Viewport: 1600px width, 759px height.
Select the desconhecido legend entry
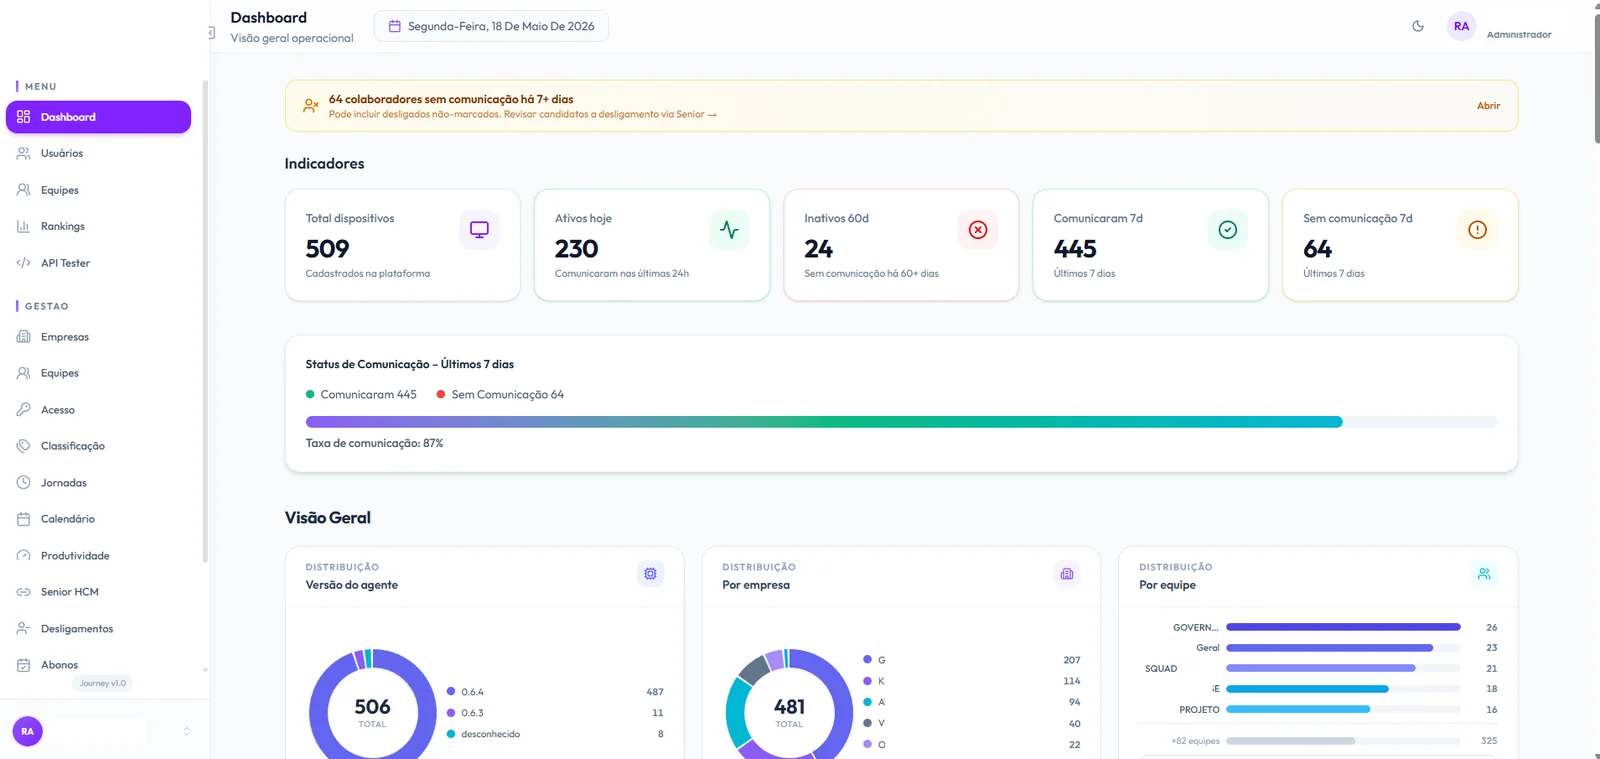point(555,734)
